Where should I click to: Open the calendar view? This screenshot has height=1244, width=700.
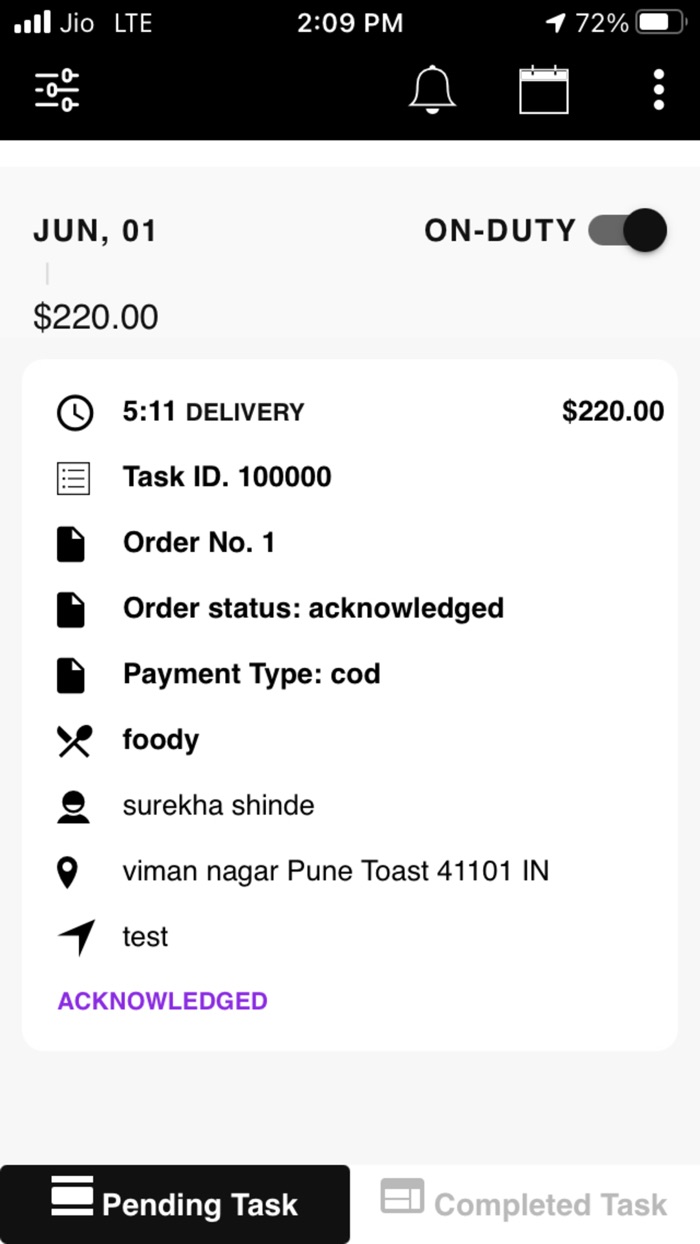coord(545,89)
